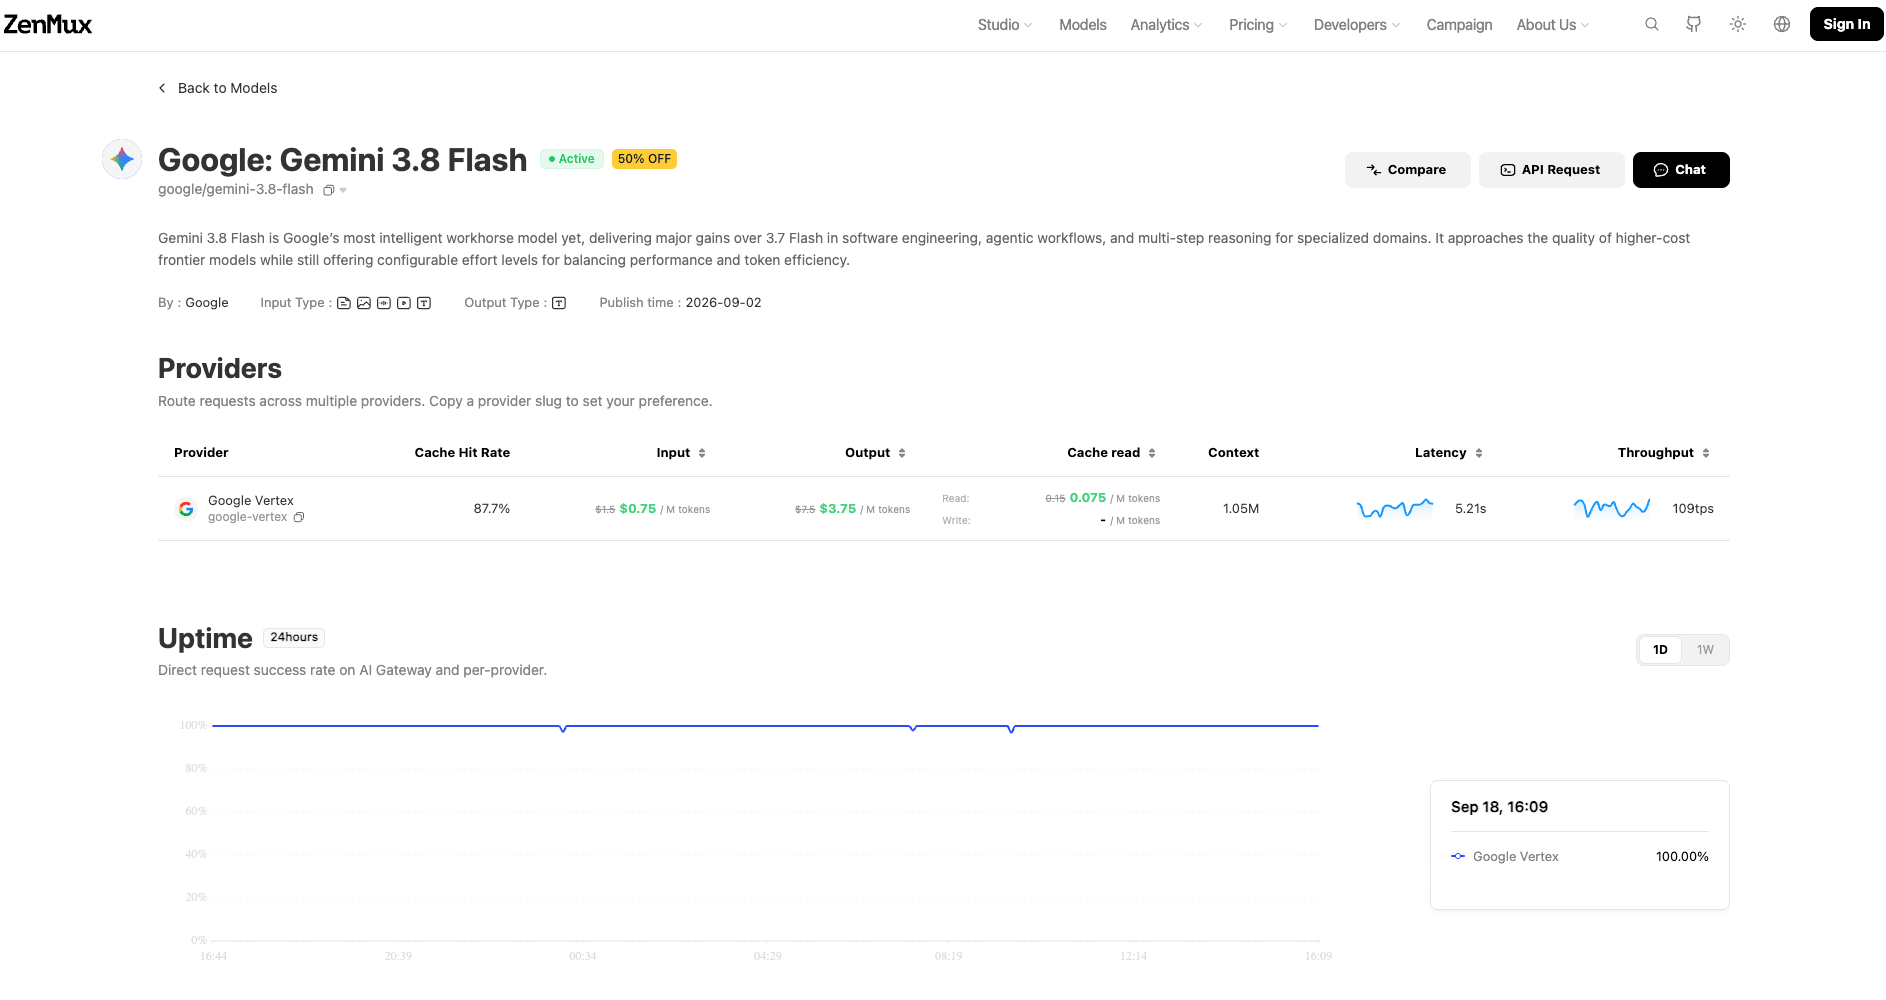Copy the google/gemini-3.8-flash model slug
This screenshot has height=1000, width=1886.
[x=328, y=190]
